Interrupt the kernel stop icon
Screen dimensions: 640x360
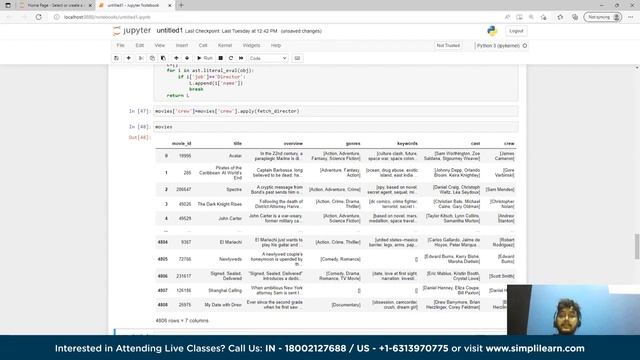(220, 58)
